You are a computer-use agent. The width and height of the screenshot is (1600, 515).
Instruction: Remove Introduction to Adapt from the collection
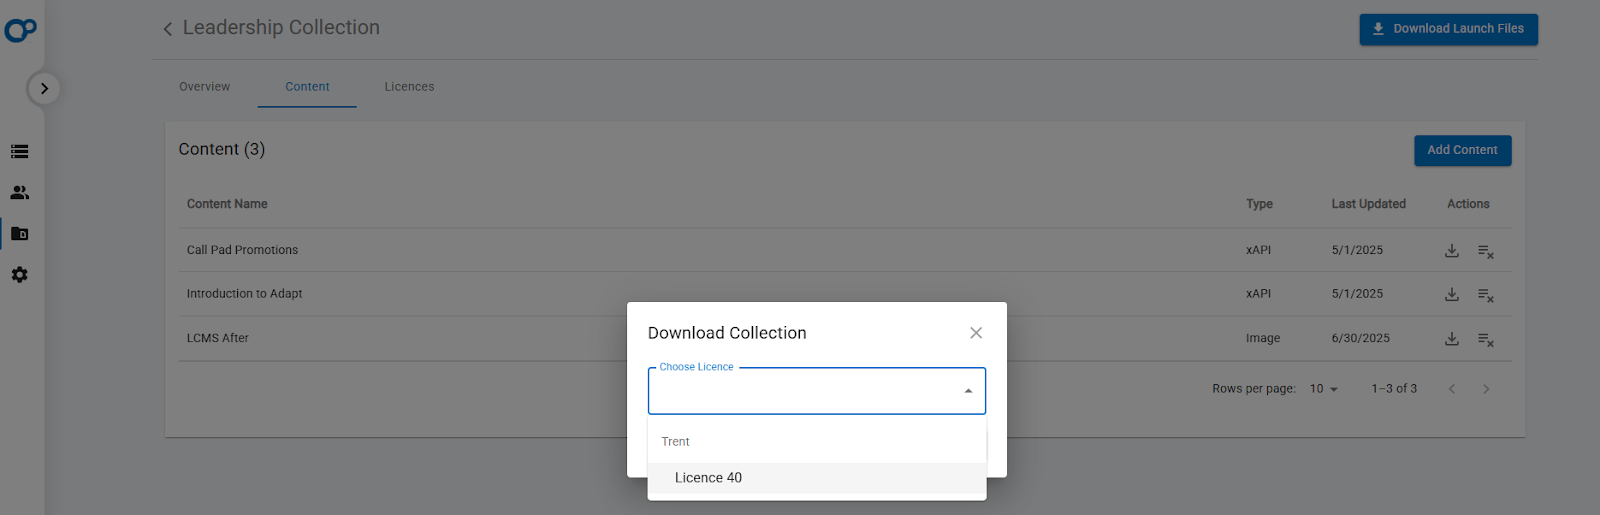(1486, 296)
